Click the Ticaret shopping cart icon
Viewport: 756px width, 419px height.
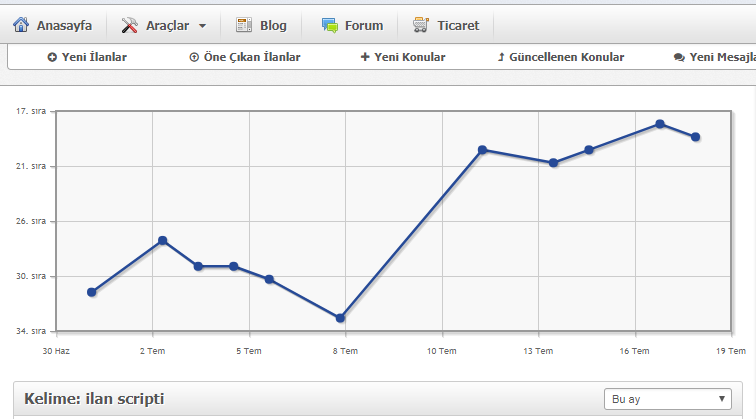[422, 25]
